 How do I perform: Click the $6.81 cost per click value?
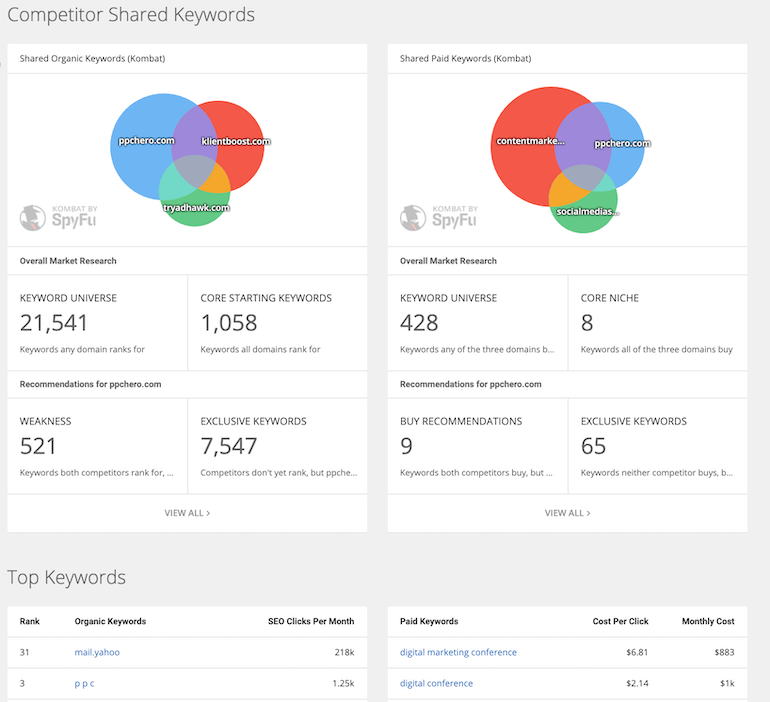pyautogui.click(x=637, y=652)
